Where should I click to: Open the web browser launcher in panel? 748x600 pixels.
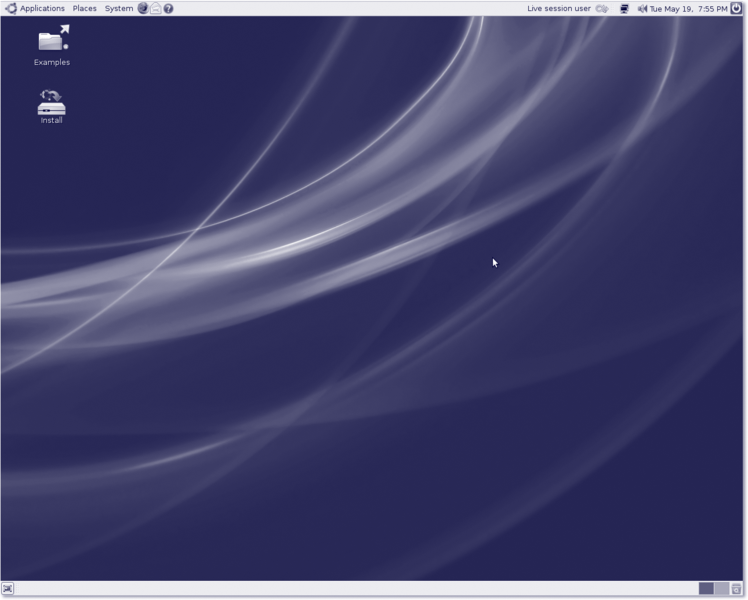pyautogui.click(x=143, y=8)
